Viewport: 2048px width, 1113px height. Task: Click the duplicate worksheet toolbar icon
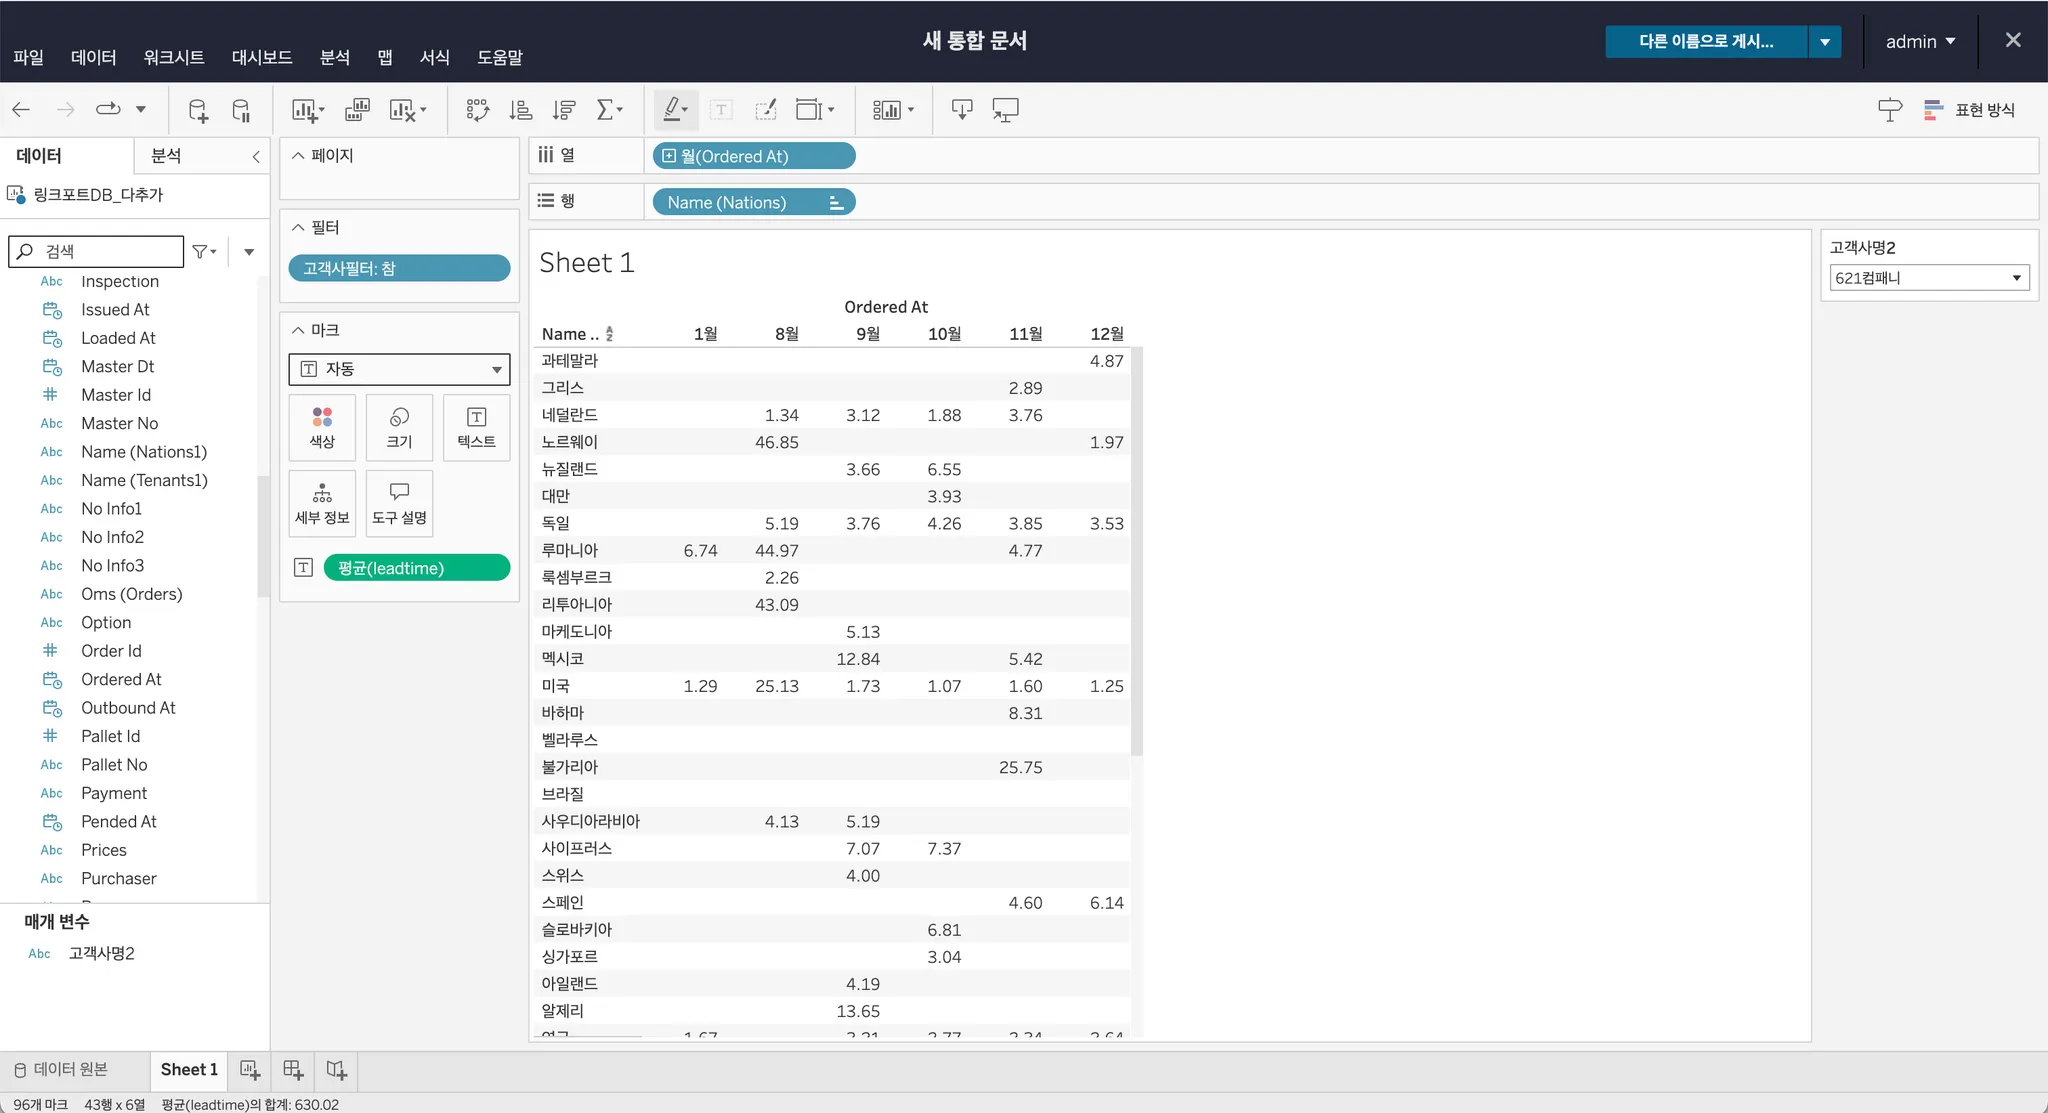(x=357, y=110)
